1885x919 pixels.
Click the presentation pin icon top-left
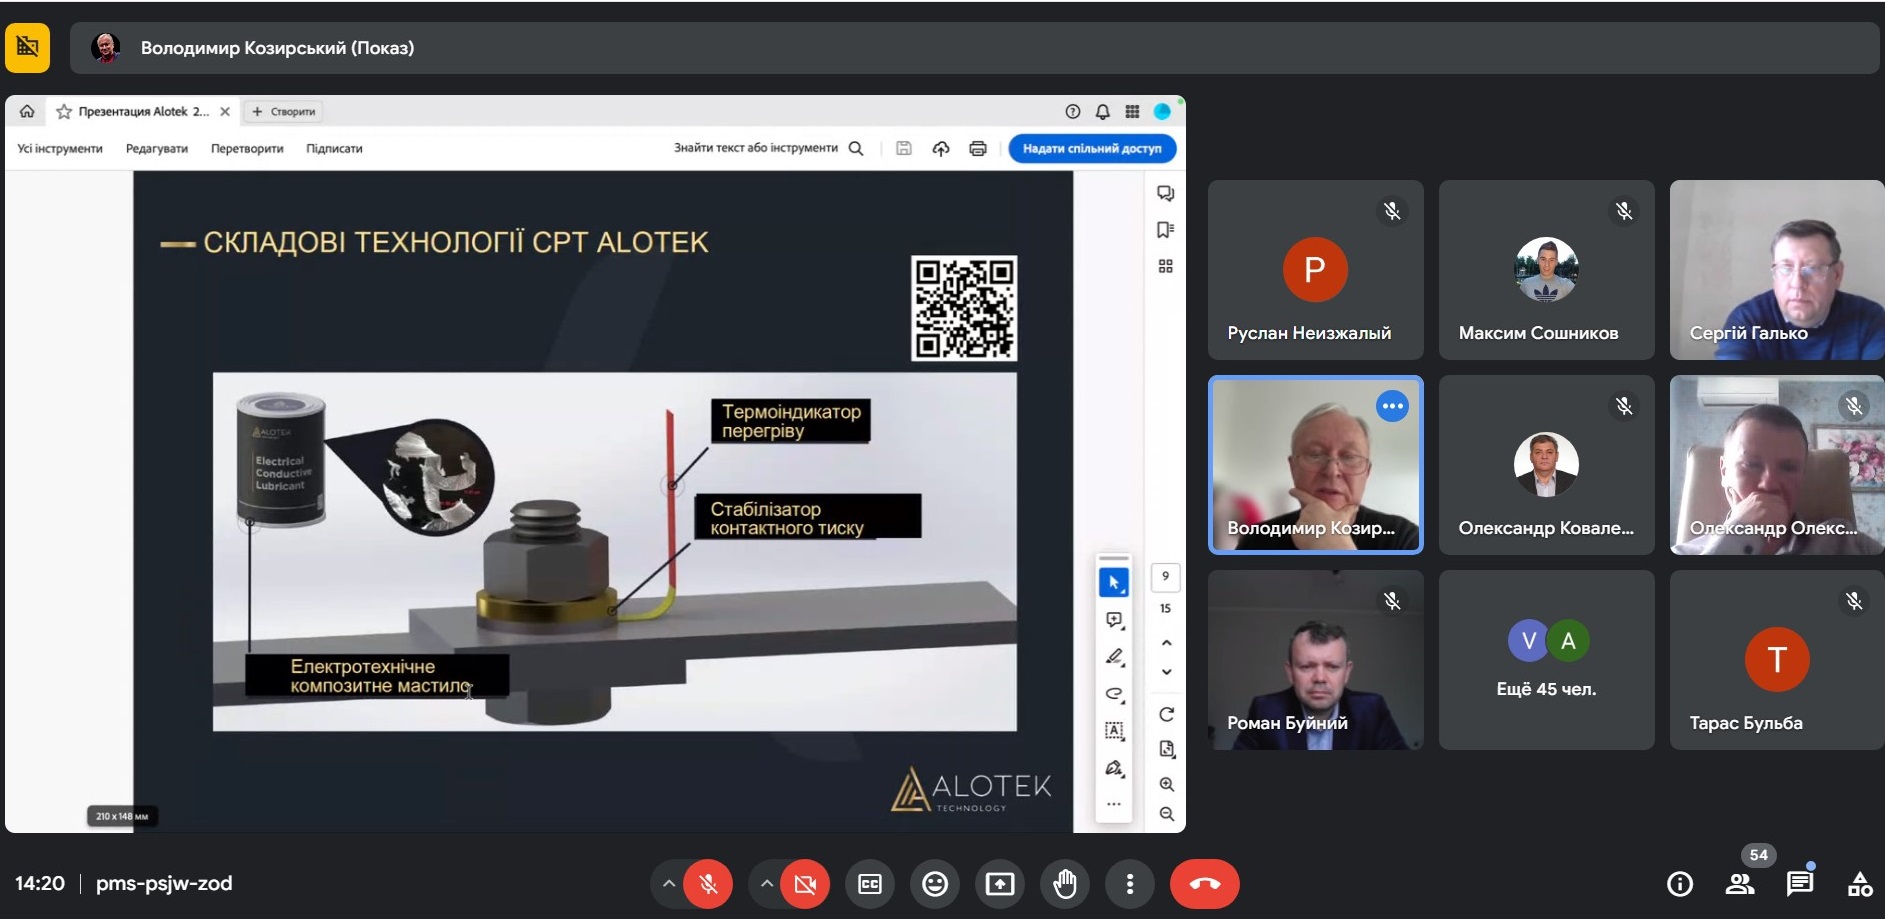pos(28,48)
